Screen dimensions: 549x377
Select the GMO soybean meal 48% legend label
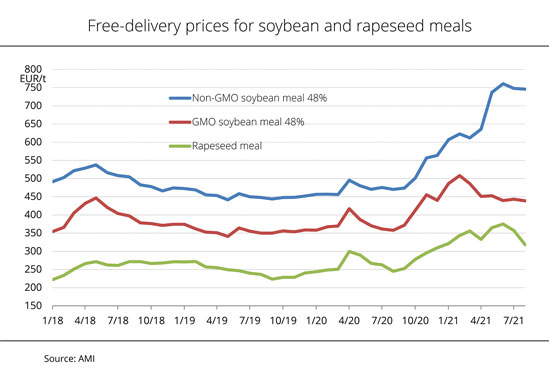[248, 122]
